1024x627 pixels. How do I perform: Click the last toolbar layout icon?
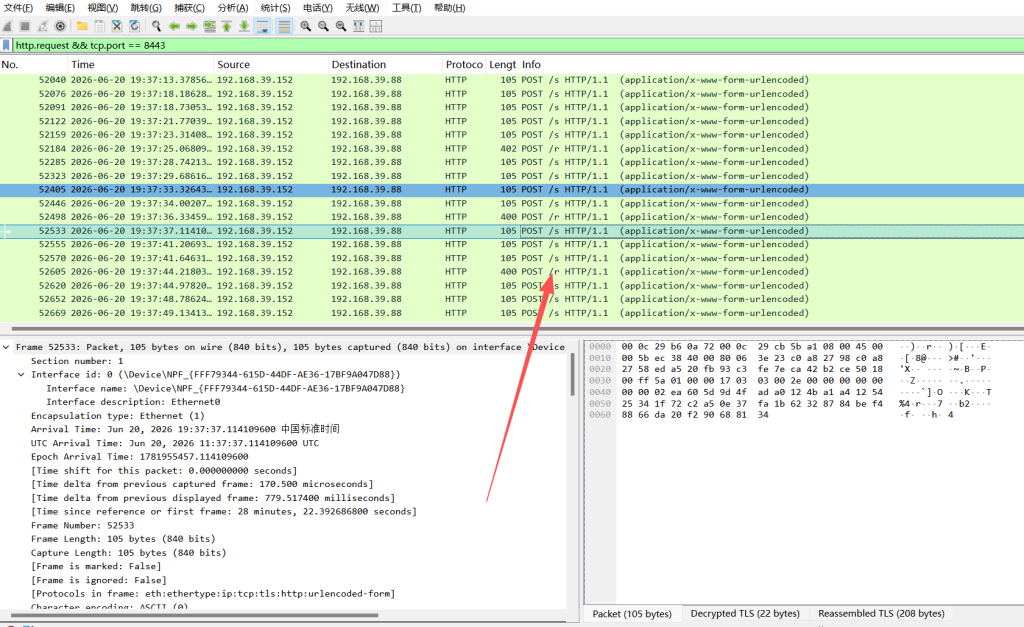(x=376, y=26)
